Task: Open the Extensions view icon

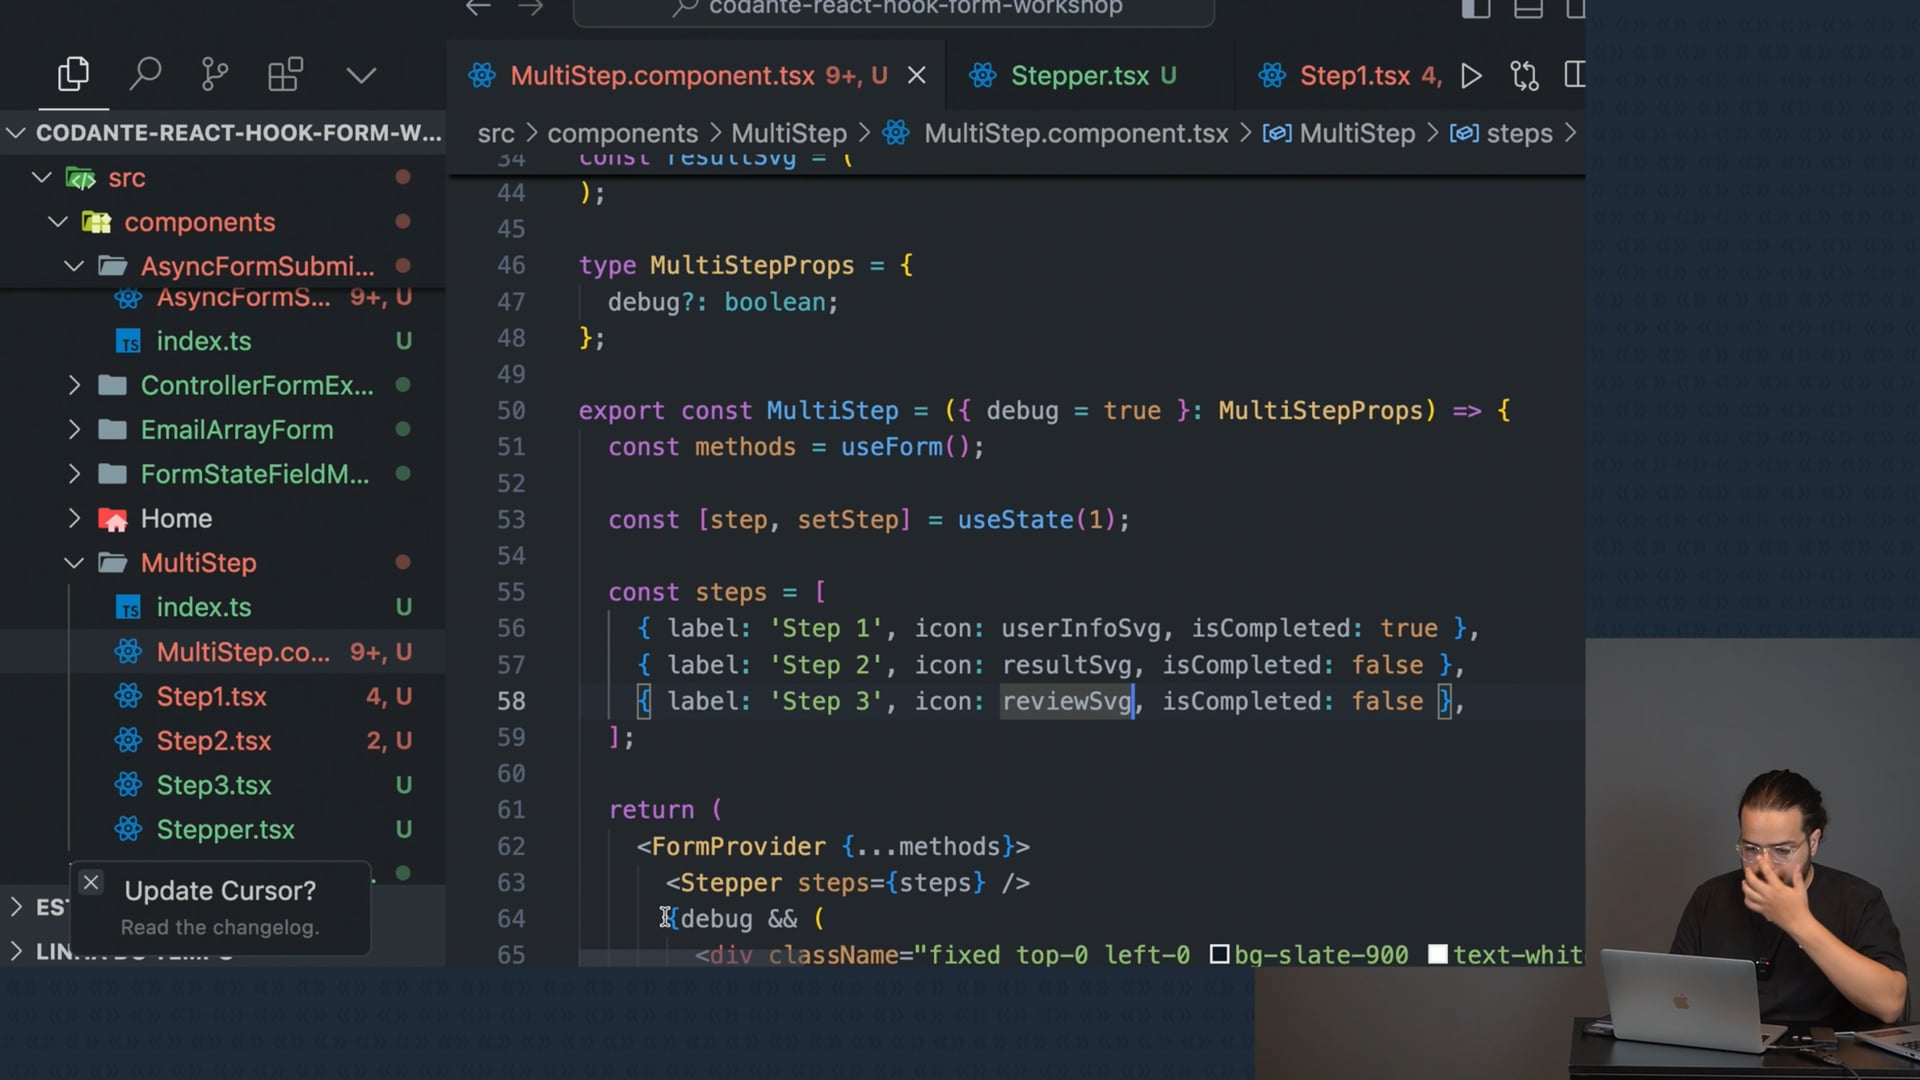Action: [x=285, y=75]
